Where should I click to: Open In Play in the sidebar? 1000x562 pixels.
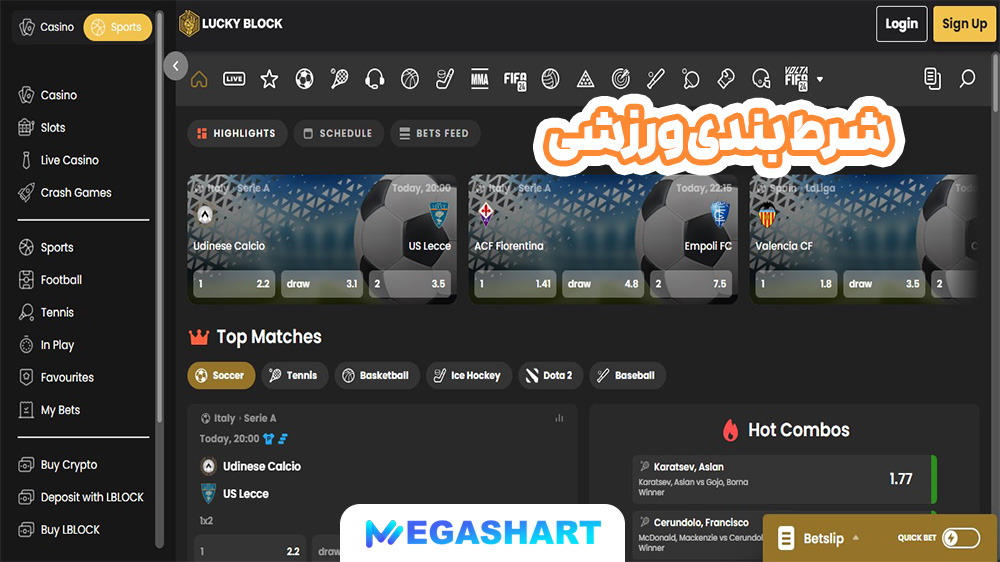(x=47, y=344)
